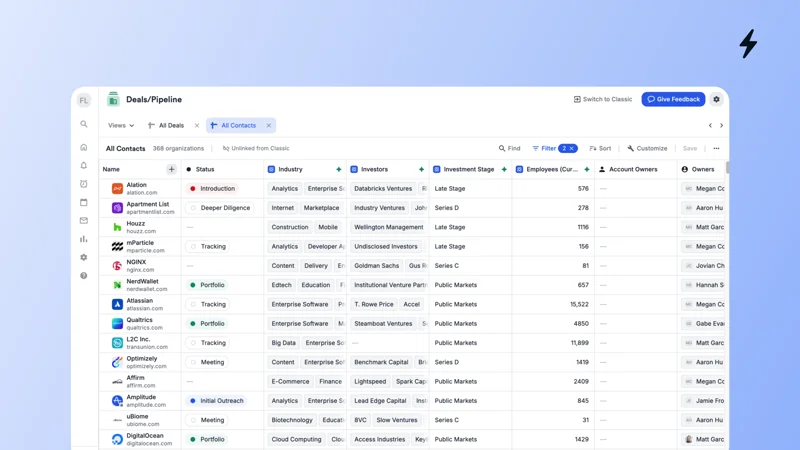Screen dimensions: 800x450
Task: Open the Sort options
Action: click(600, 148)
